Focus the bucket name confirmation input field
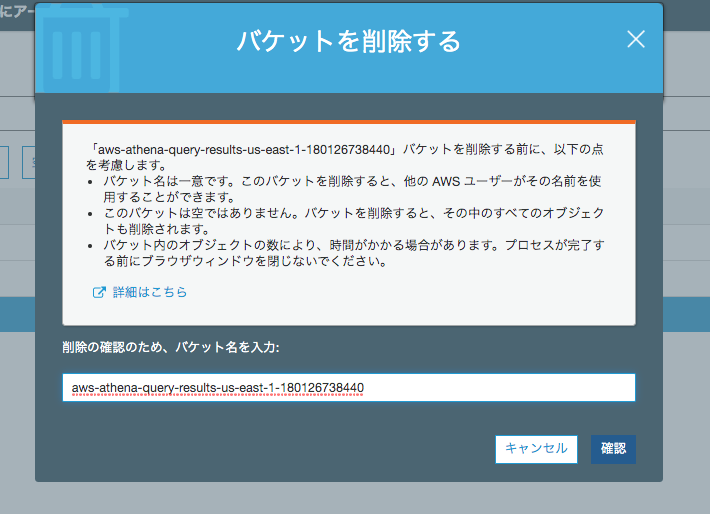 349,388
